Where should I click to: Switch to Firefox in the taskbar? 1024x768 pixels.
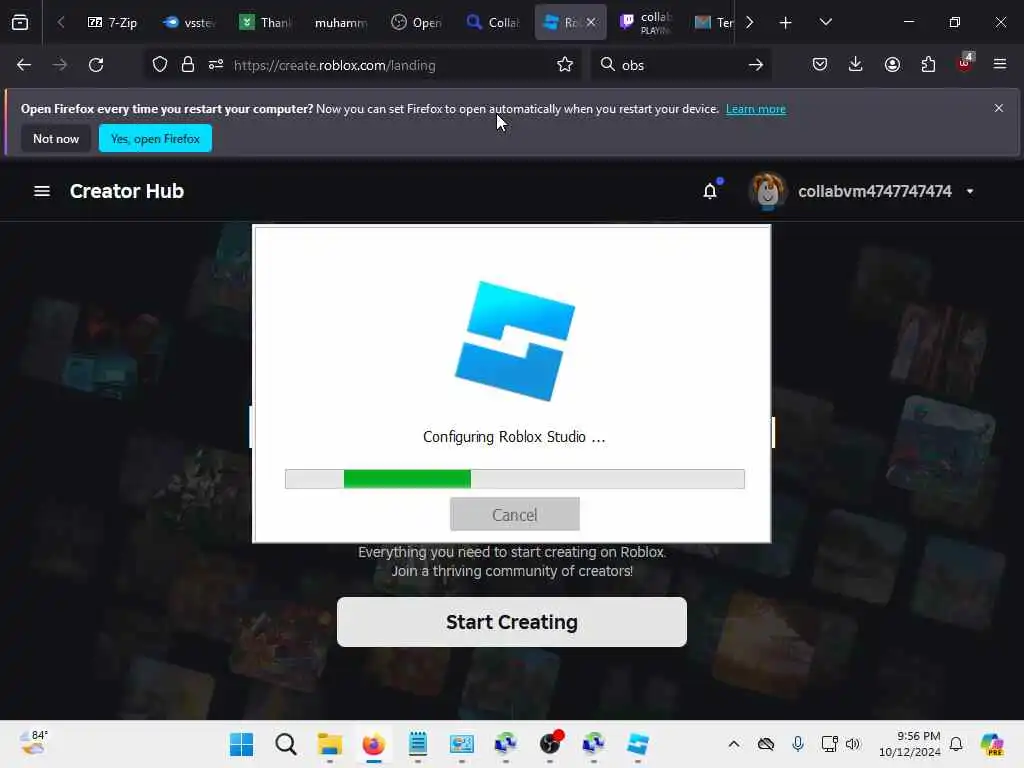pyautogui.click(x=374, y=744)
